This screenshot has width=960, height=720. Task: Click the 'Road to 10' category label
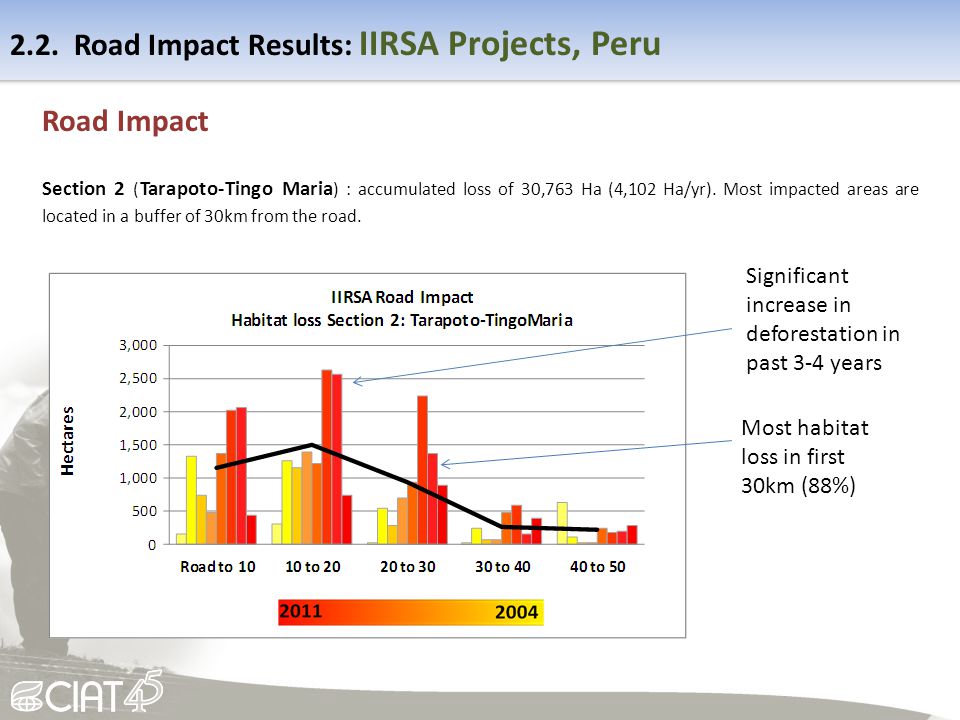tap(217, 567)
